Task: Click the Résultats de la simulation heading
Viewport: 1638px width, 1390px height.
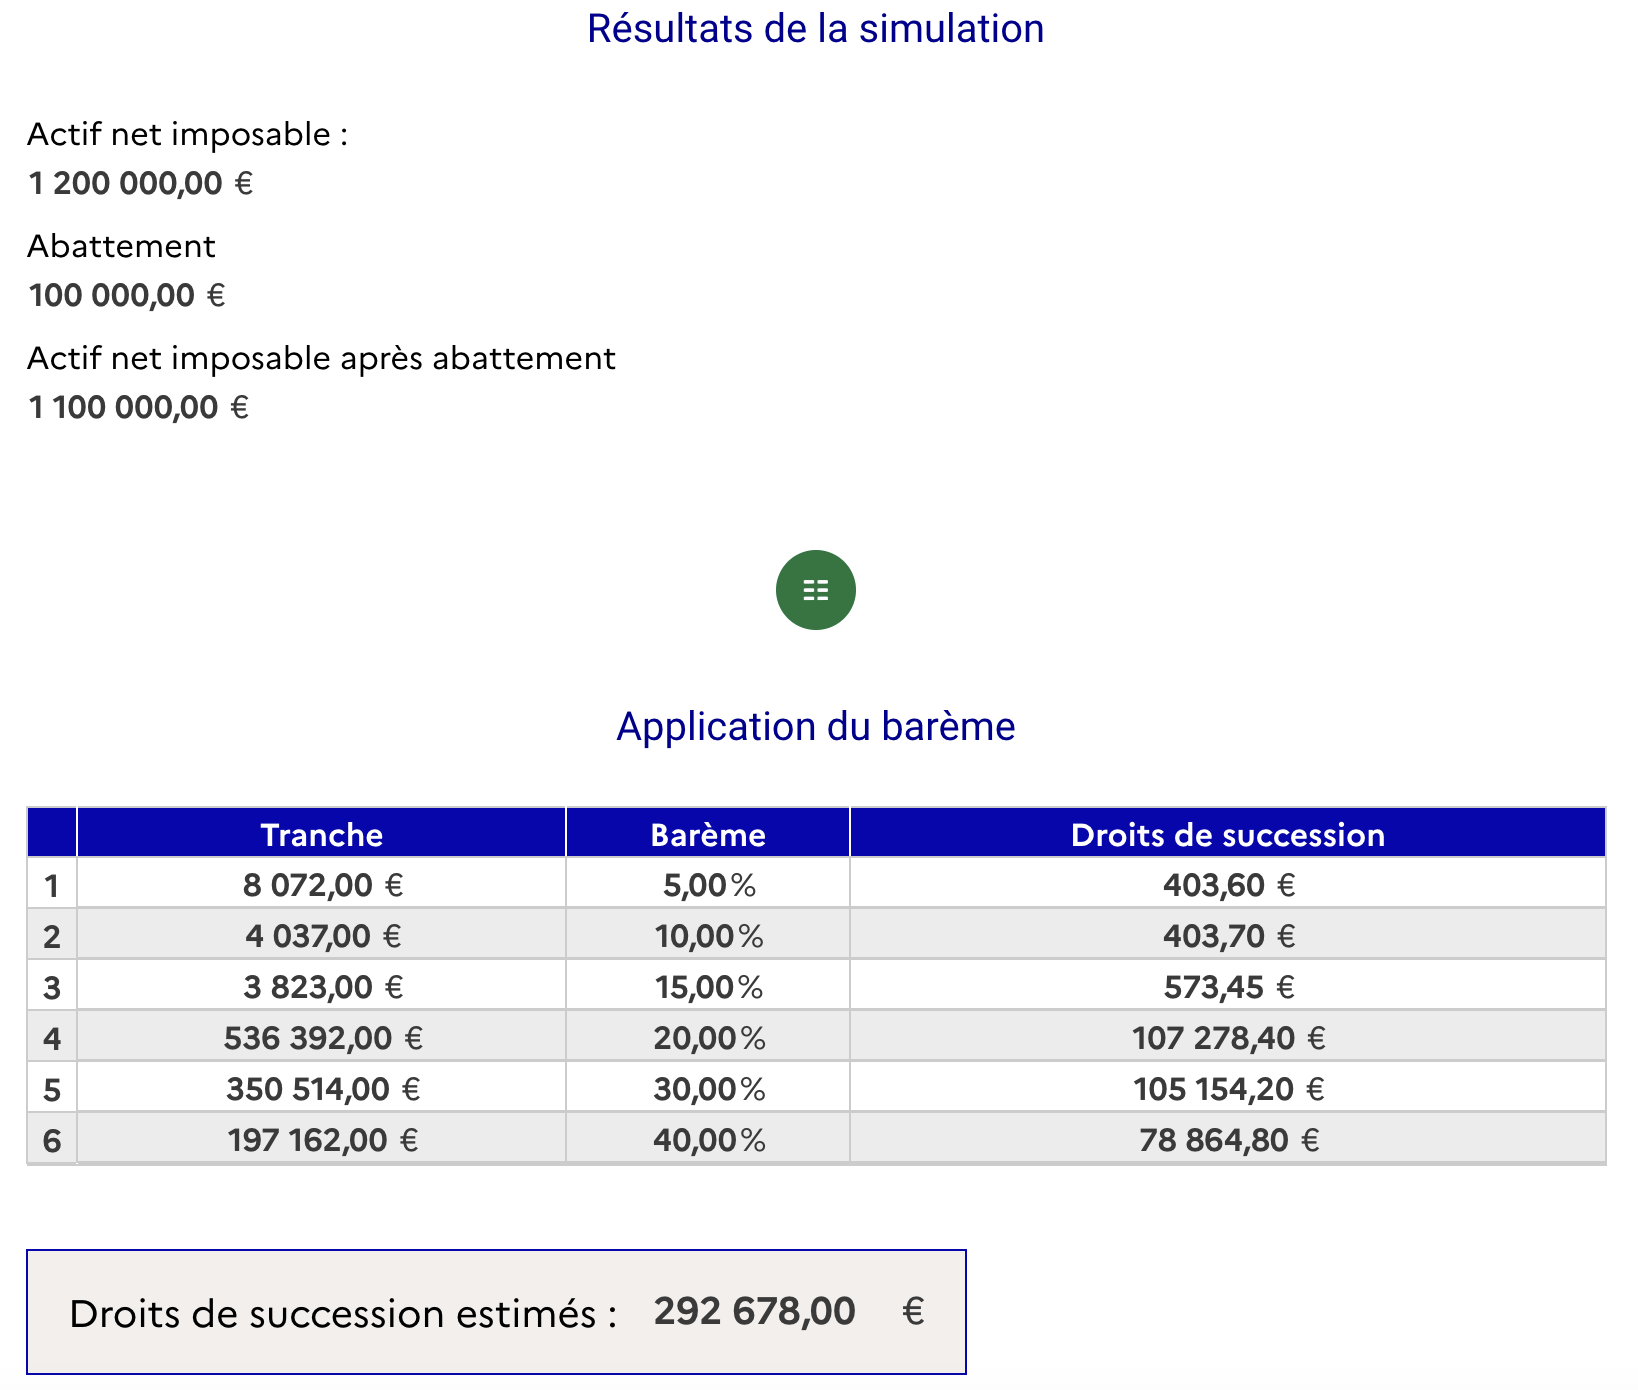Action: (815, 29)
